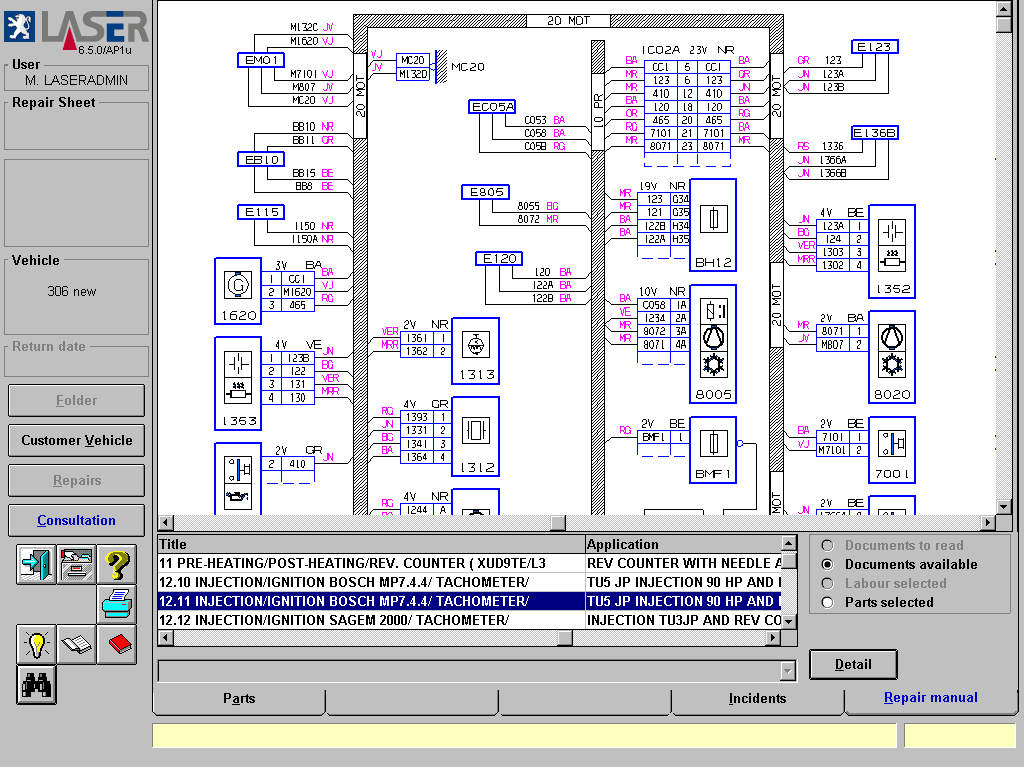Screen dimensions: 1024x768
Task: Select component 7001 symbol in the diagram
Action: (892, 450)
